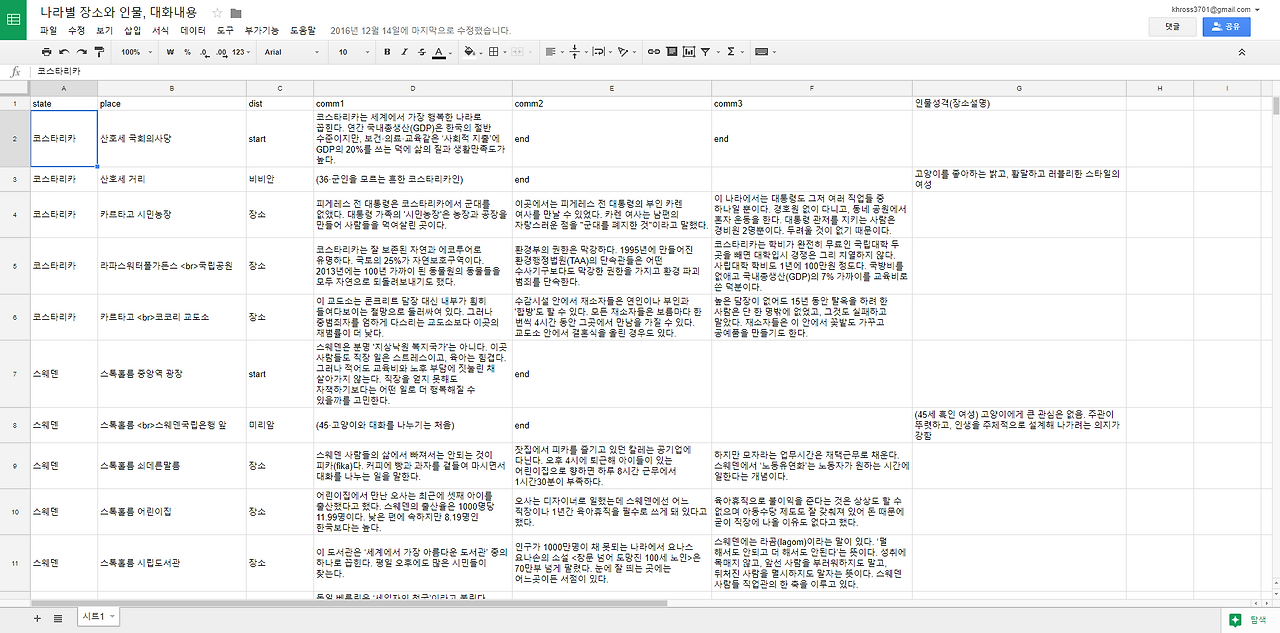Collapse menus with double chevron icon
1280x633 pixels.
click(x=1242, y=51)
